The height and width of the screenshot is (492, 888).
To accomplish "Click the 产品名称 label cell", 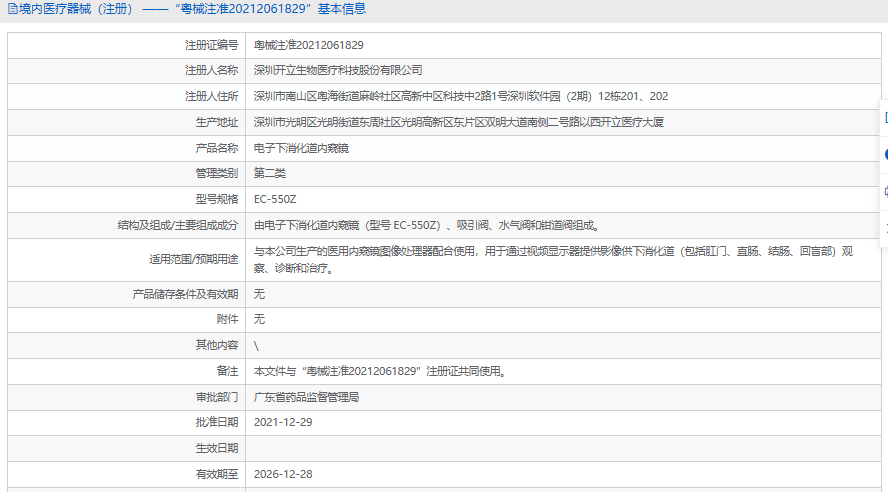I will click(126, 148).
